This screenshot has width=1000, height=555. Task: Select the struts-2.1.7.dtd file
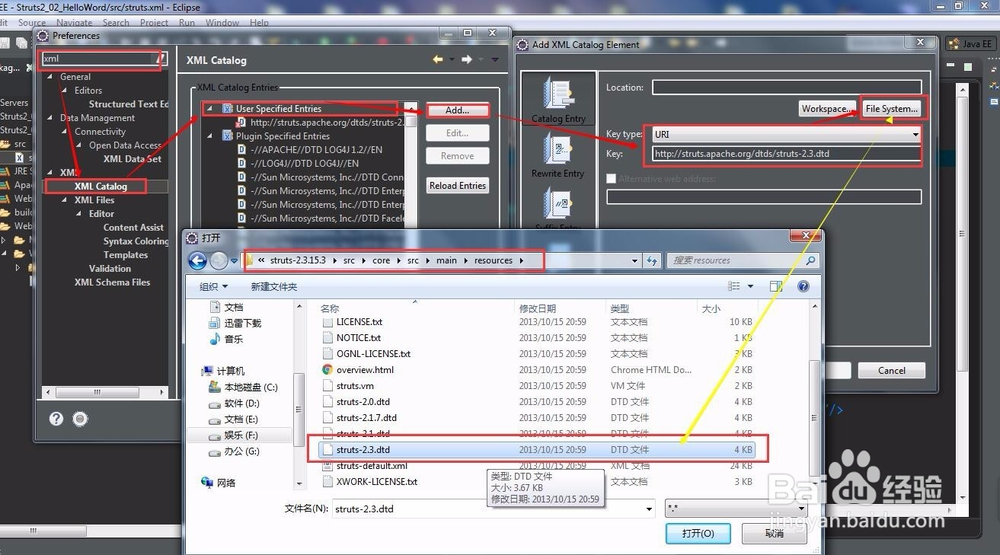point(366,418)
